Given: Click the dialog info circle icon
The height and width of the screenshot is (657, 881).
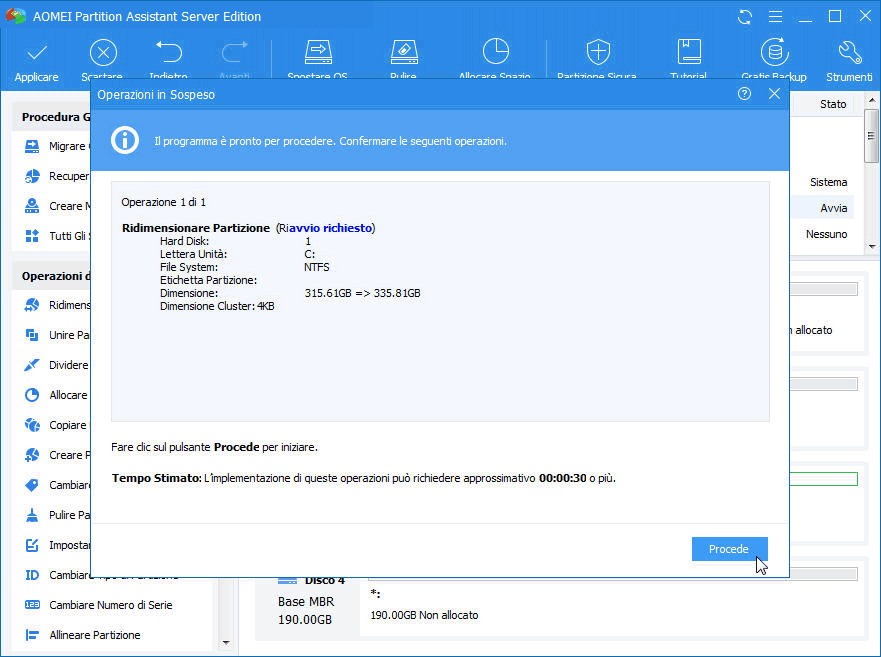Looking at the screenshot, I should [x=125, y=140].
